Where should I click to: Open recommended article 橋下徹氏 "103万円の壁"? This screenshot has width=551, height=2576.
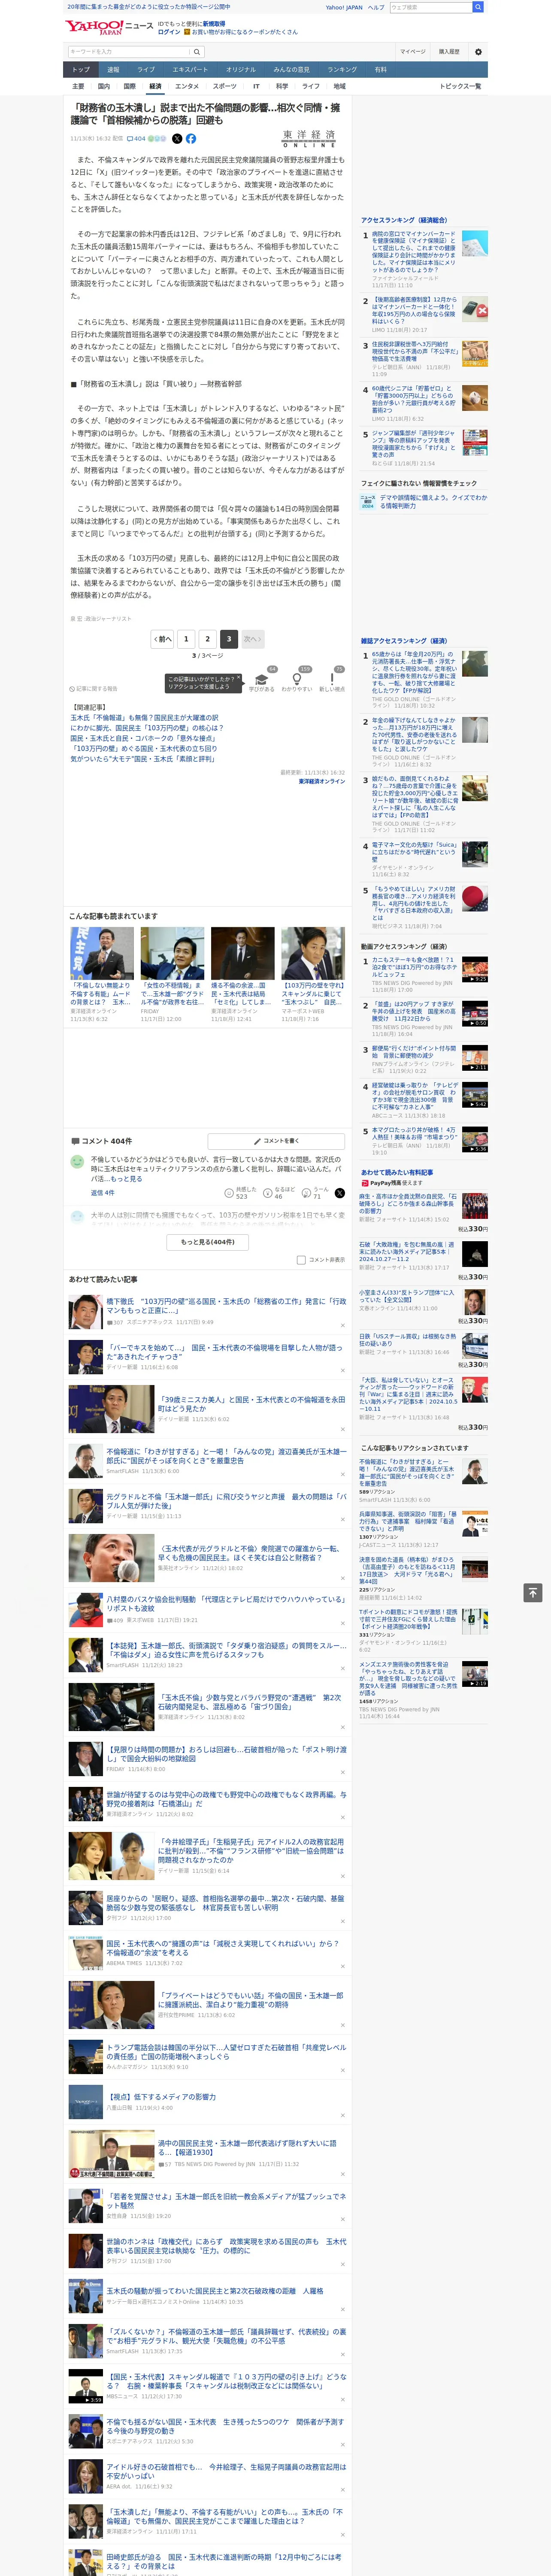coord(226,1305)
